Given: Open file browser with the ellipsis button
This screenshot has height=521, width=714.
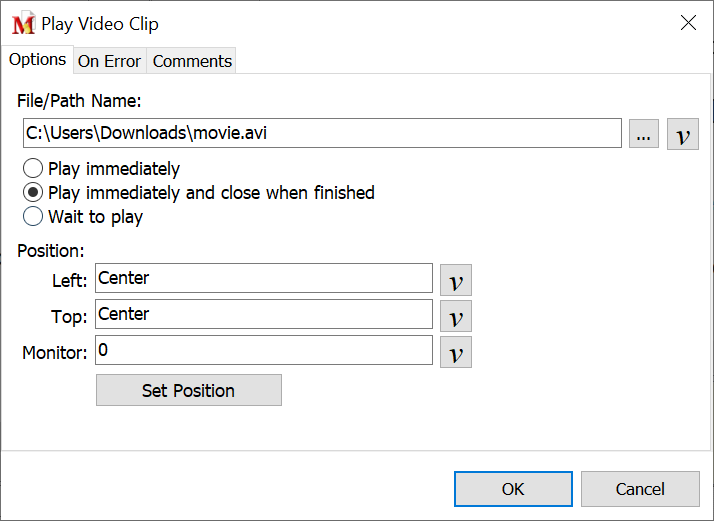Looking at the screenshot, I should (644, 134).
